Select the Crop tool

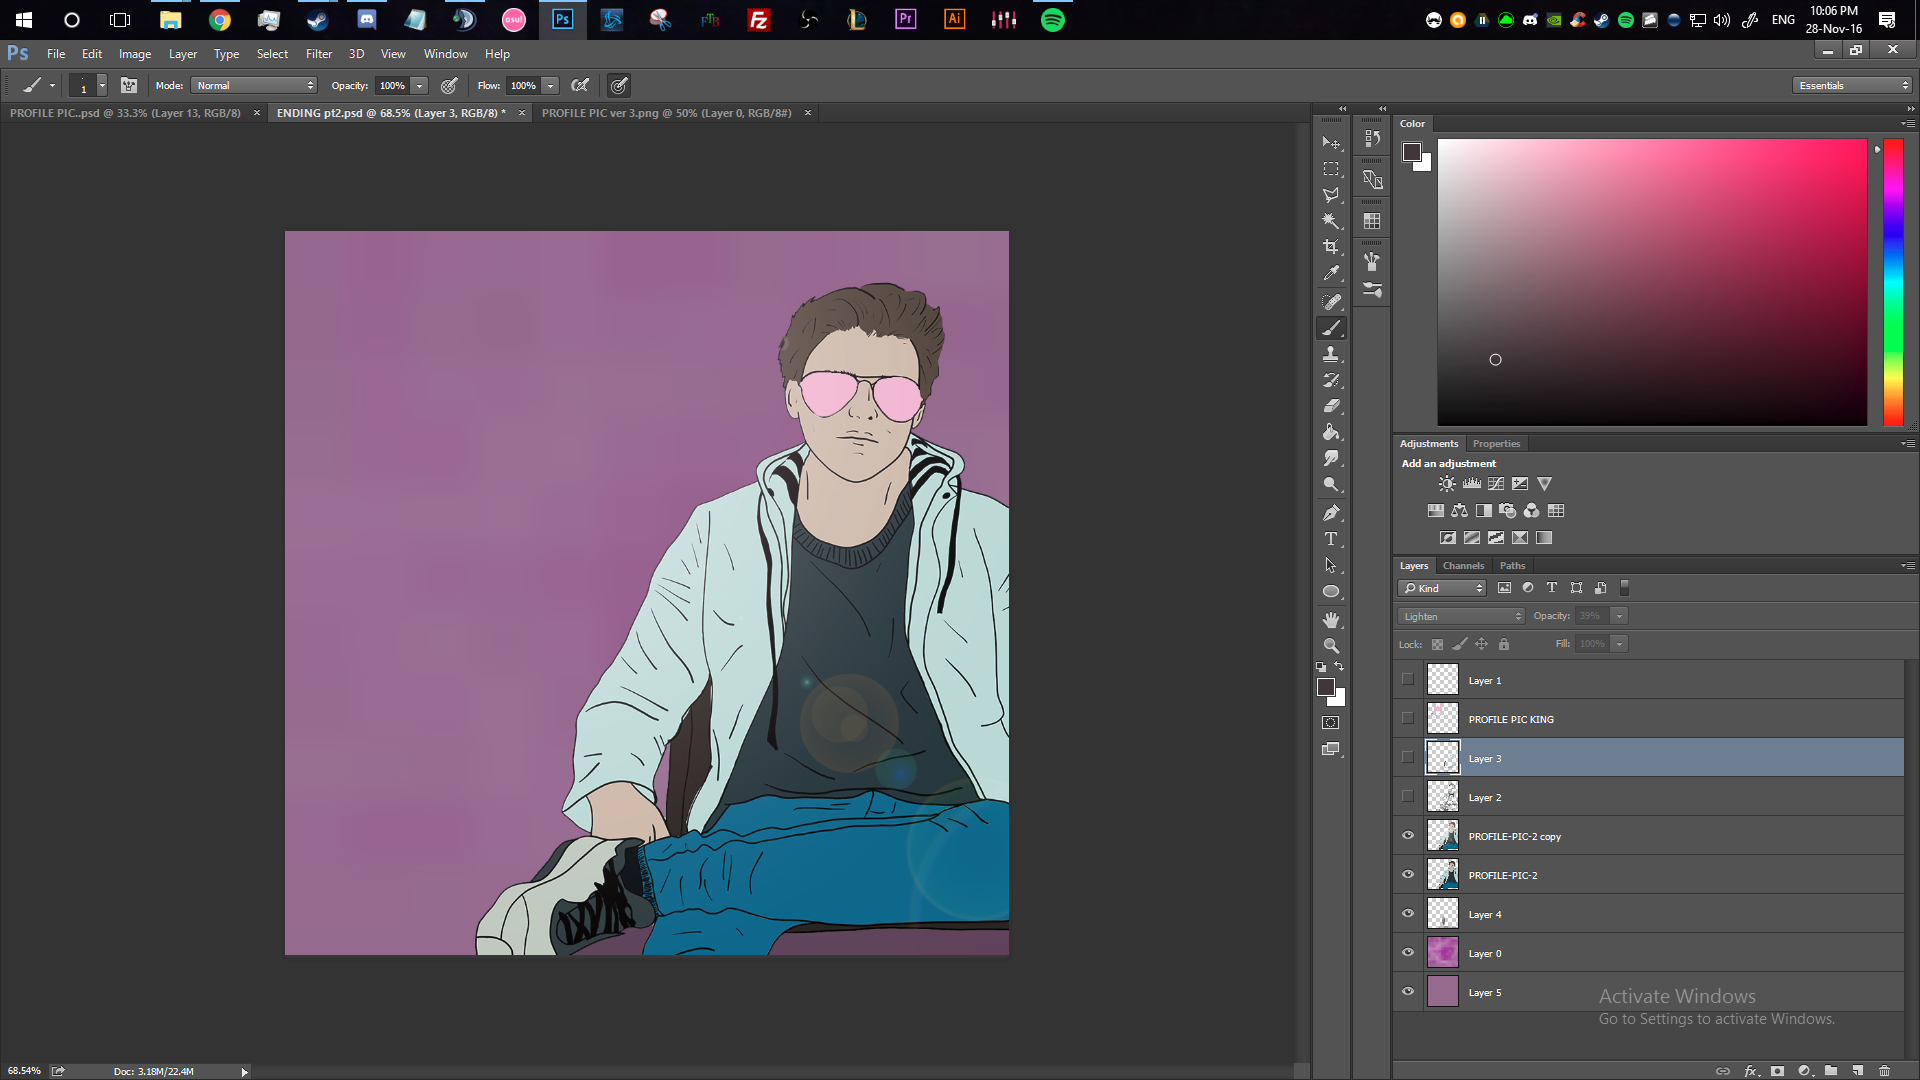pos(1331,247)
